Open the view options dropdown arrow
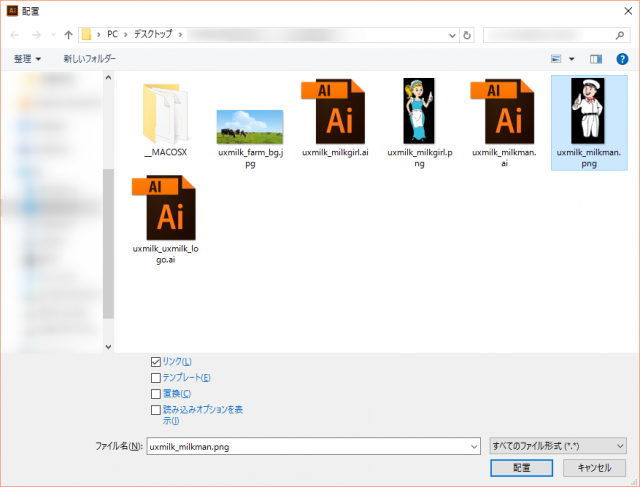The image size is (640, 487). [x=571, y=59]
